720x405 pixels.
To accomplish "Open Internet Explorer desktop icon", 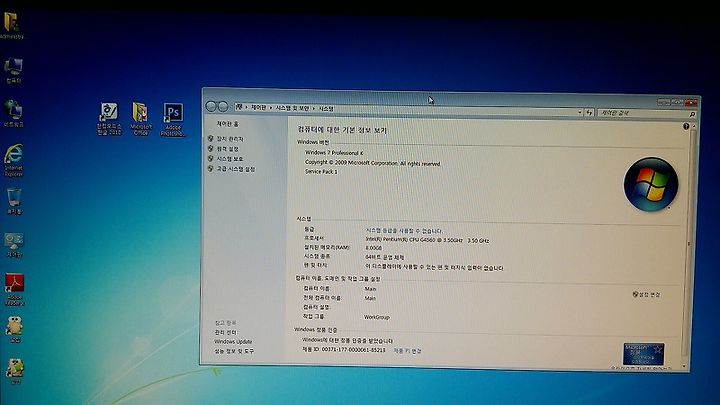I will pyautogui.click(x=14, y=160).
